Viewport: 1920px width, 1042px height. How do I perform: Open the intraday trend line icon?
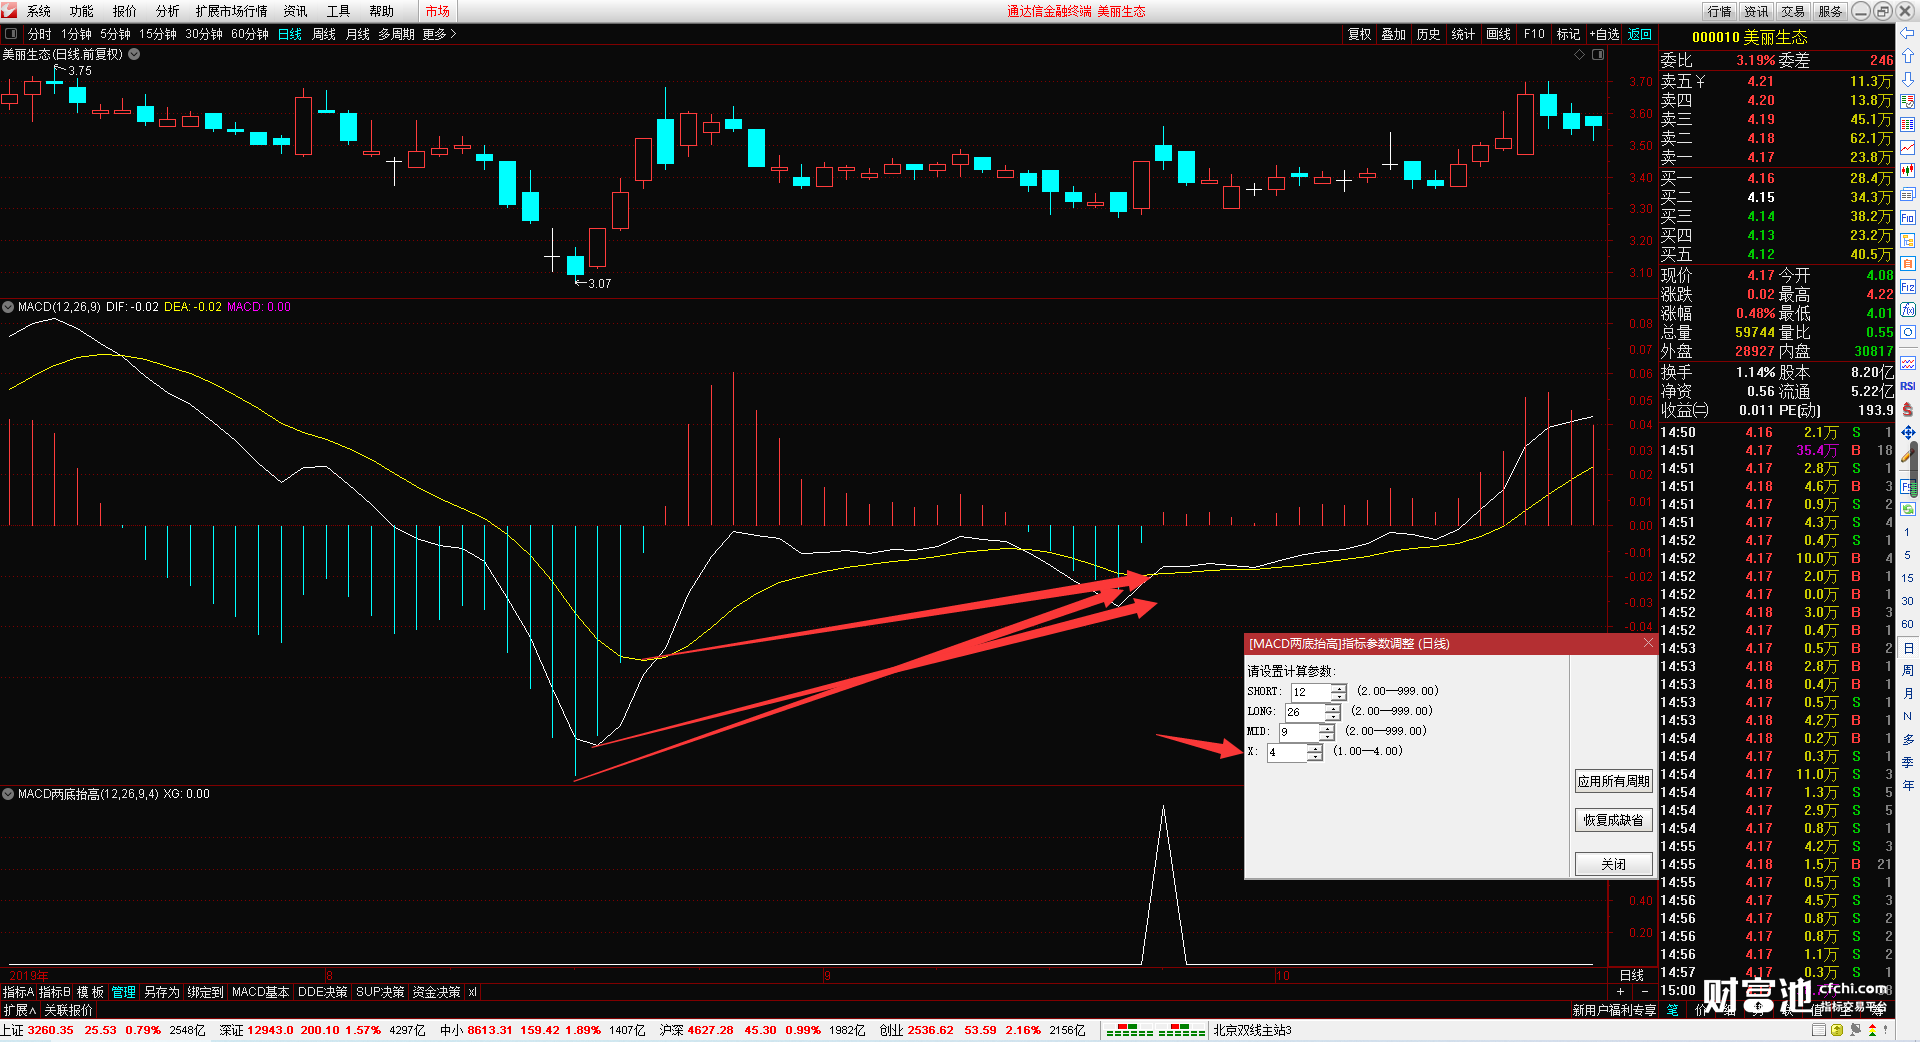point(1908,148)
